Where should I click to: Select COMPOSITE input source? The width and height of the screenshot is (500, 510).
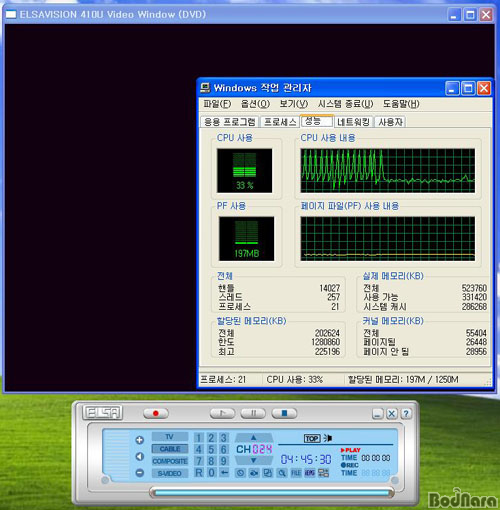(170, 461)
